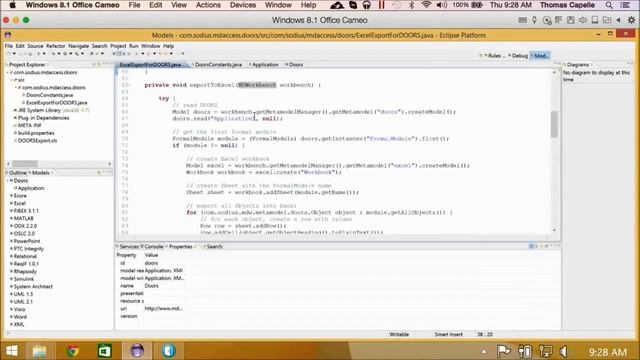Screen dimensions: 640x360
Task: Open macOS Notification Center icon
Action: [624, 5]
